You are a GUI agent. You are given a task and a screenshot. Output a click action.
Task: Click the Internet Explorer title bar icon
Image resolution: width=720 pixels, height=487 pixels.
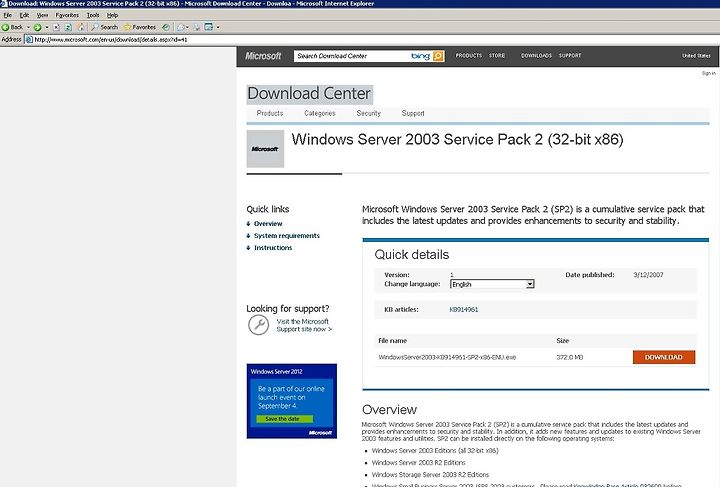tap(4, 4)
